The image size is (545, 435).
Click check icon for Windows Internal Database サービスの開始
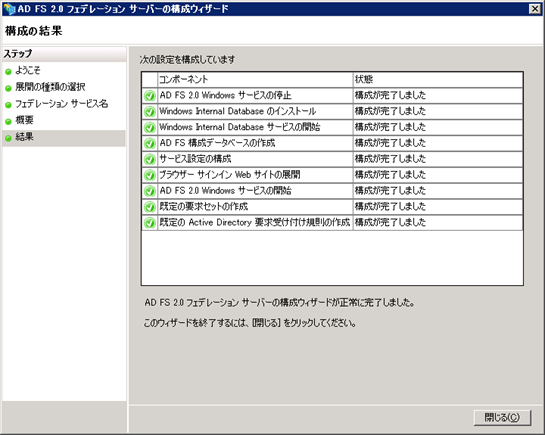(150, 128)
